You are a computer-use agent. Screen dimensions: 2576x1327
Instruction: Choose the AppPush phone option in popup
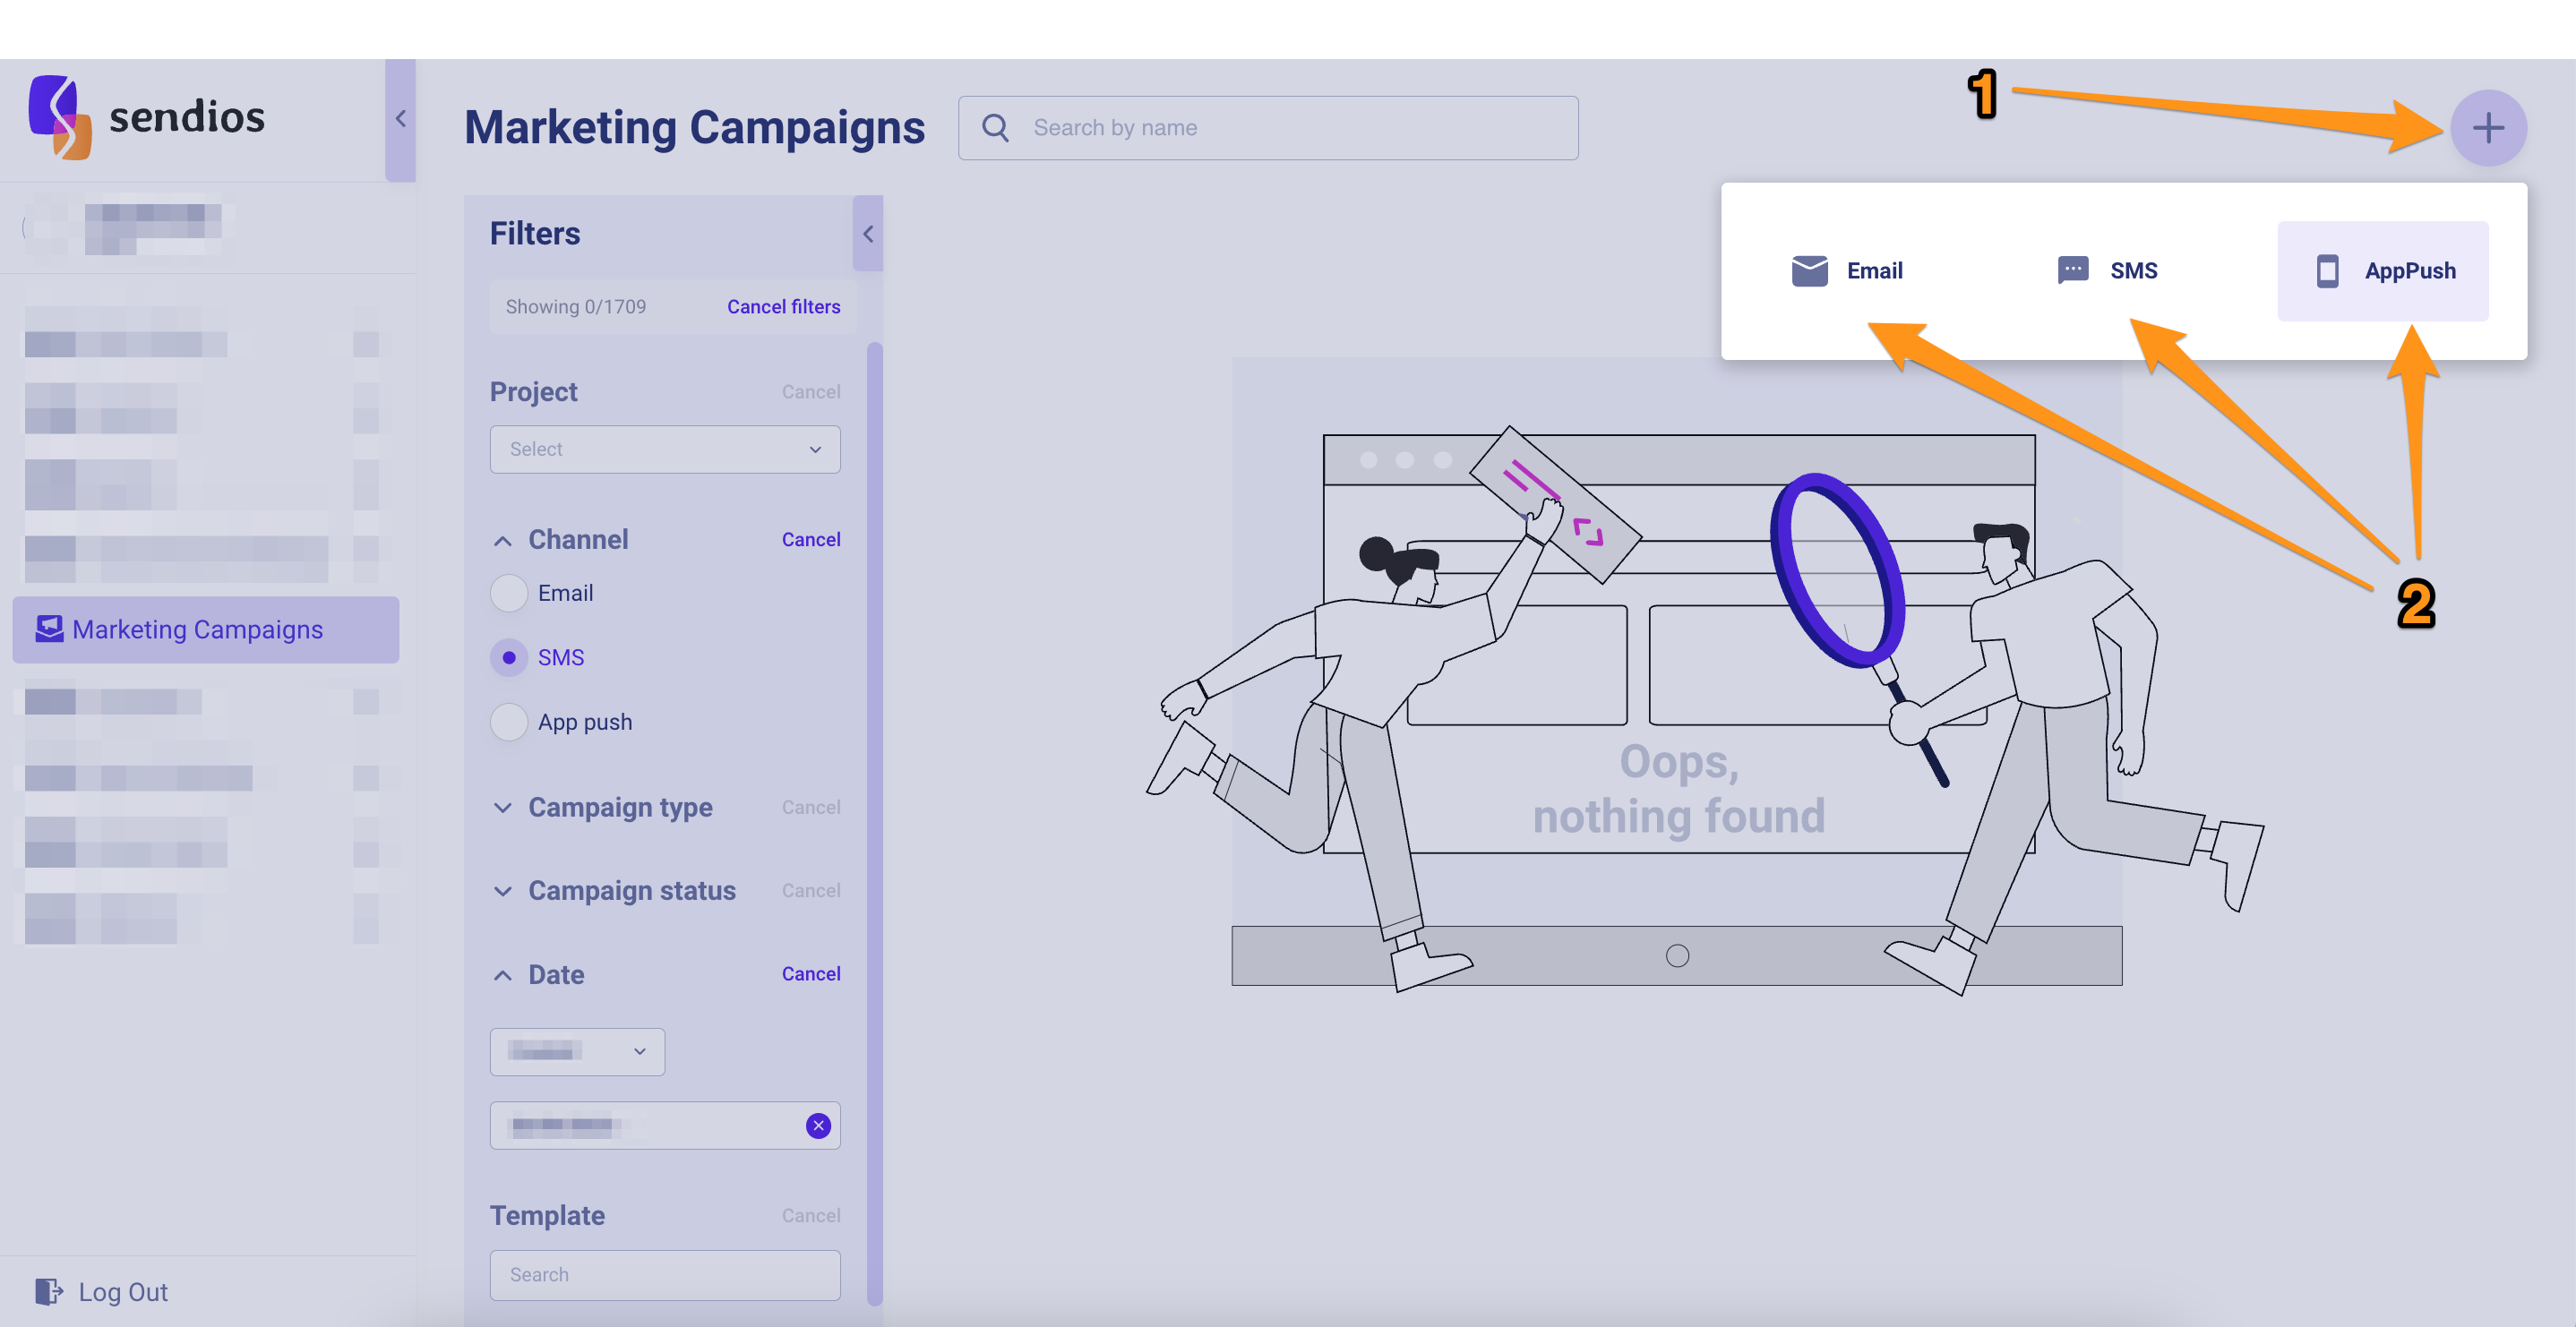tap(2383, 270)
